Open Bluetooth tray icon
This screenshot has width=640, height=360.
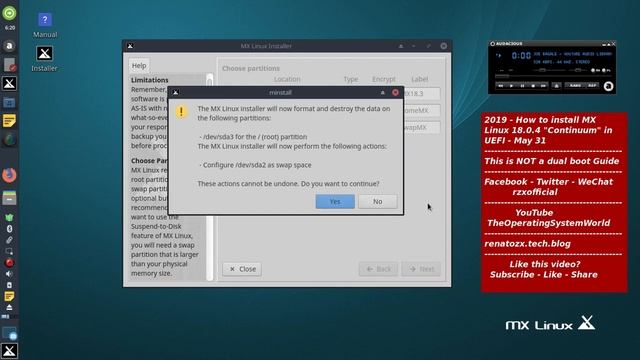(x=9, y=229)
